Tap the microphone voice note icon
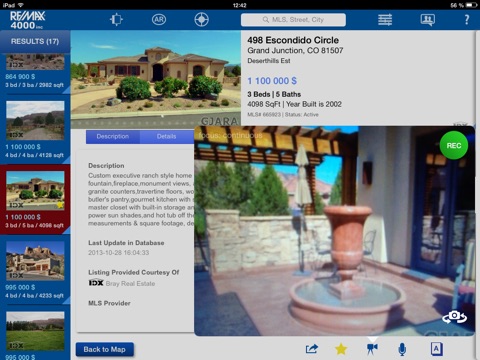 [x=402, y=349]
